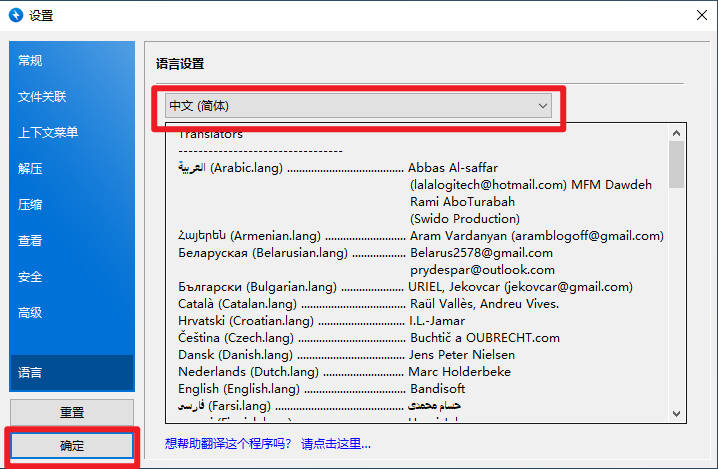Open the 常规 settings page
This screenshot has height=469, width=718.
(30, 61)
